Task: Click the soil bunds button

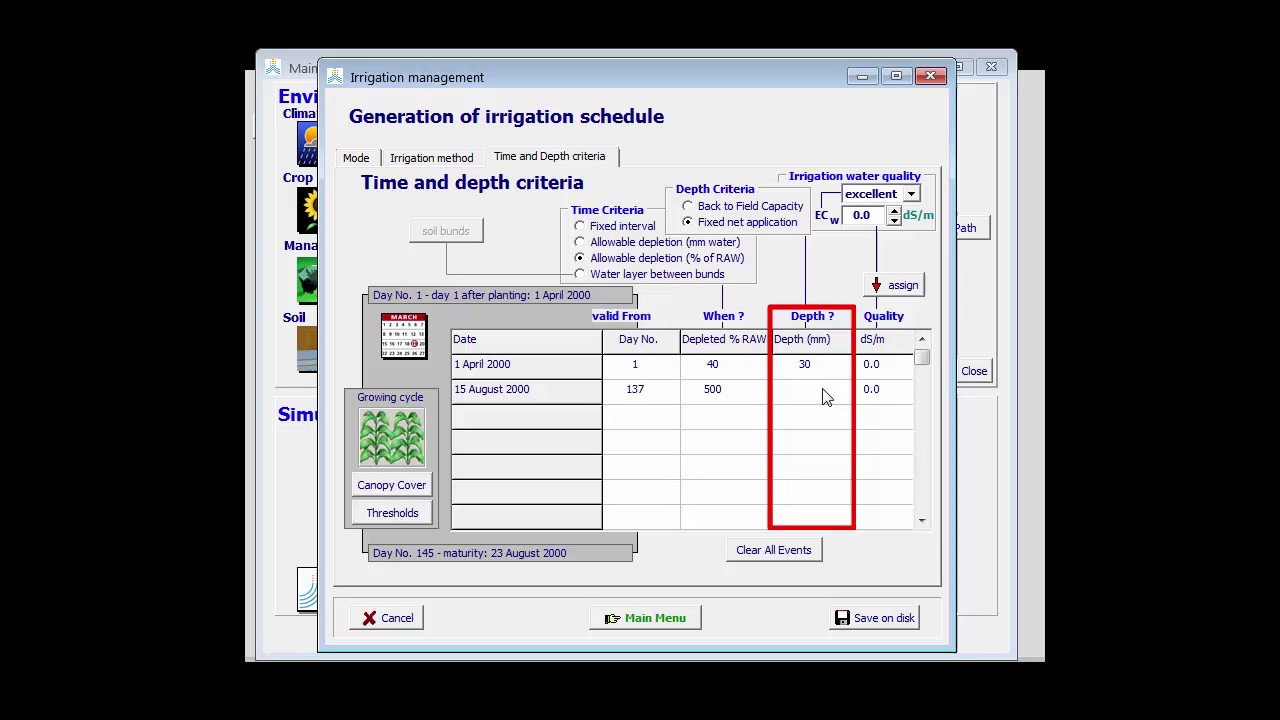Action: pos(446,231)
